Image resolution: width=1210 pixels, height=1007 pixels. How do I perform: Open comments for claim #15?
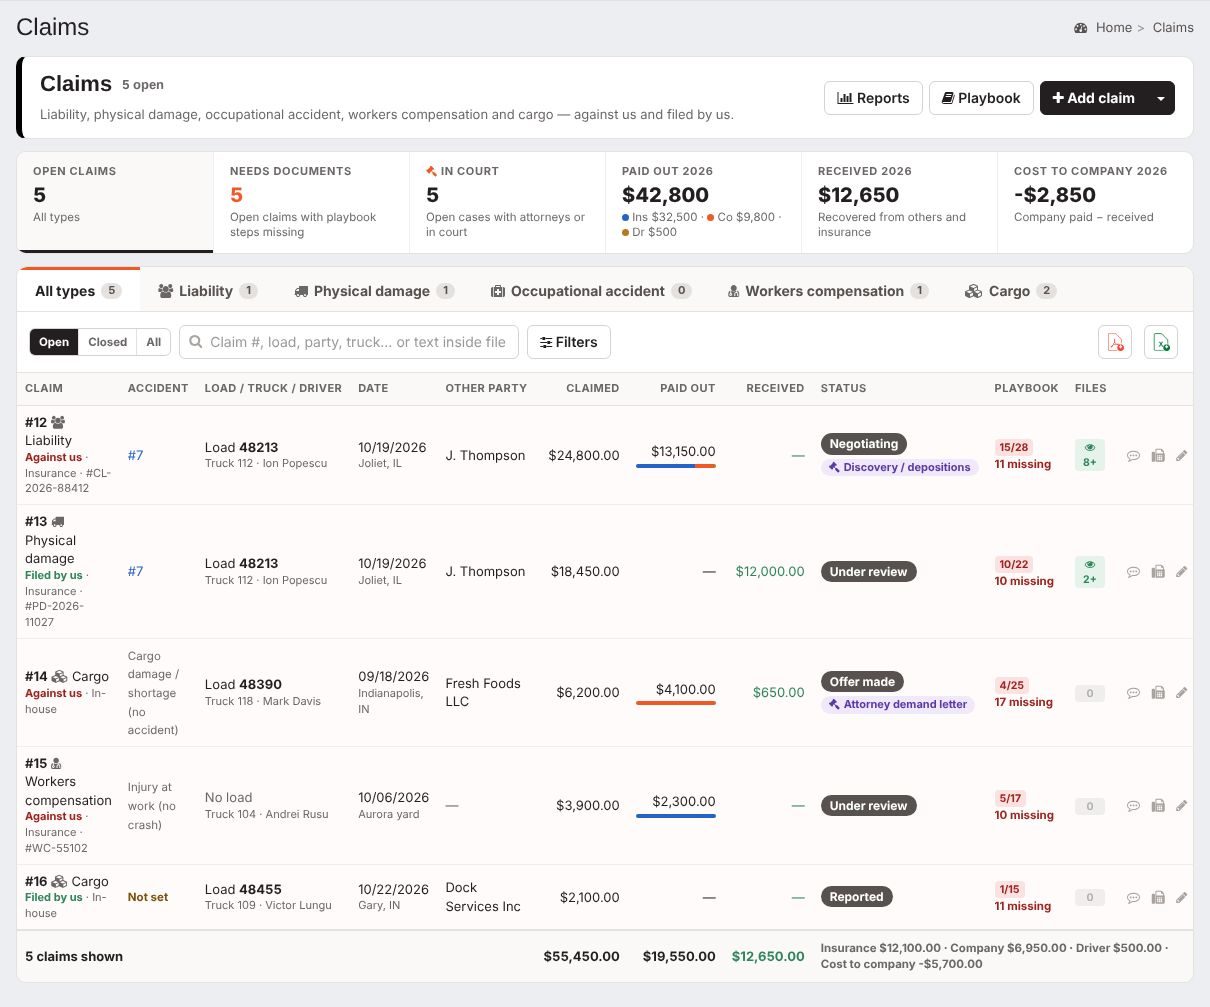pos(1133,806)
